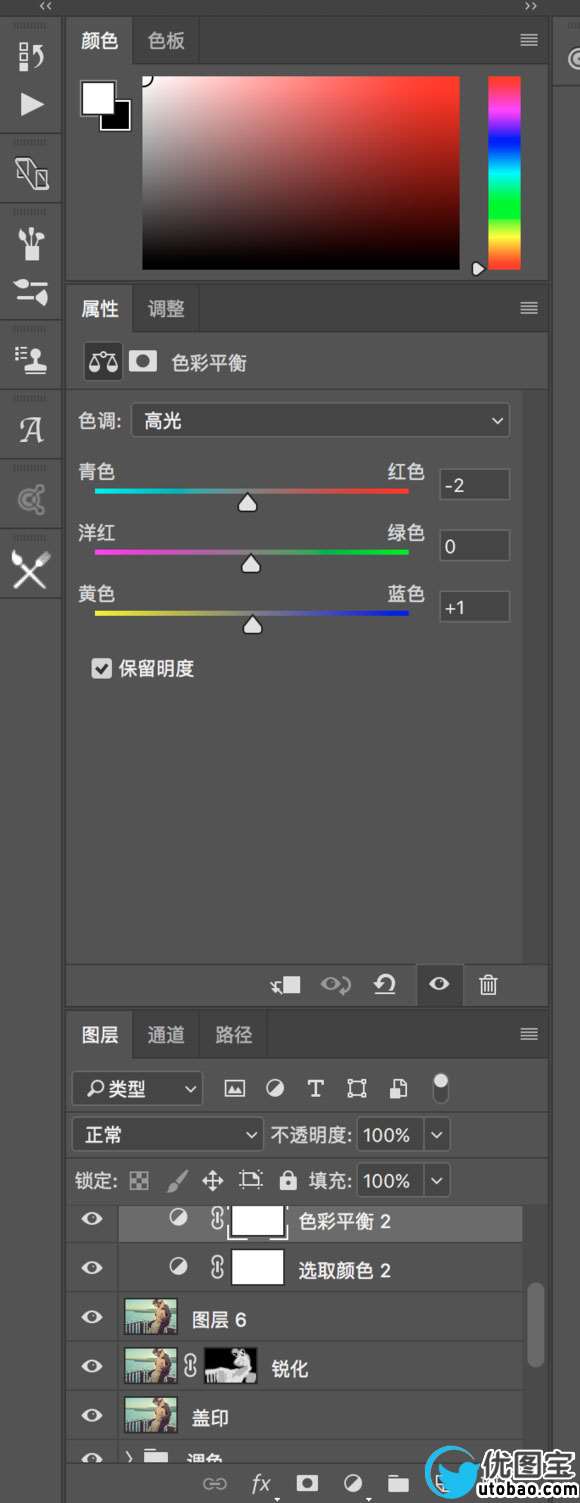
Task: Click the text layer filter T icon
Action: (x=315, y=1088)
